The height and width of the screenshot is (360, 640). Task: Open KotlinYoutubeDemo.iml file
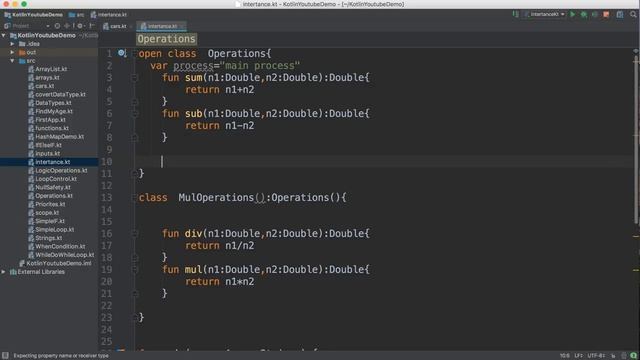click(x=55, y=263)
